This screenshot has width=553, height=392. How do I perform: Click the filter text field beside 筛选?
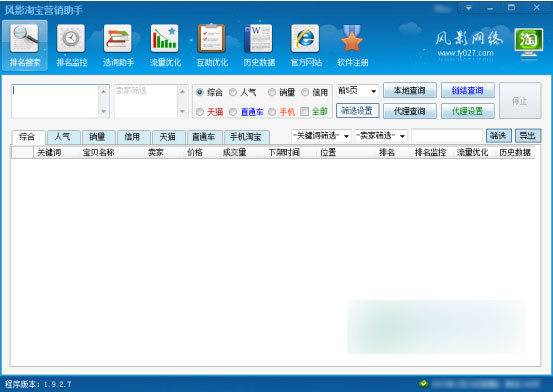point(447,136)
